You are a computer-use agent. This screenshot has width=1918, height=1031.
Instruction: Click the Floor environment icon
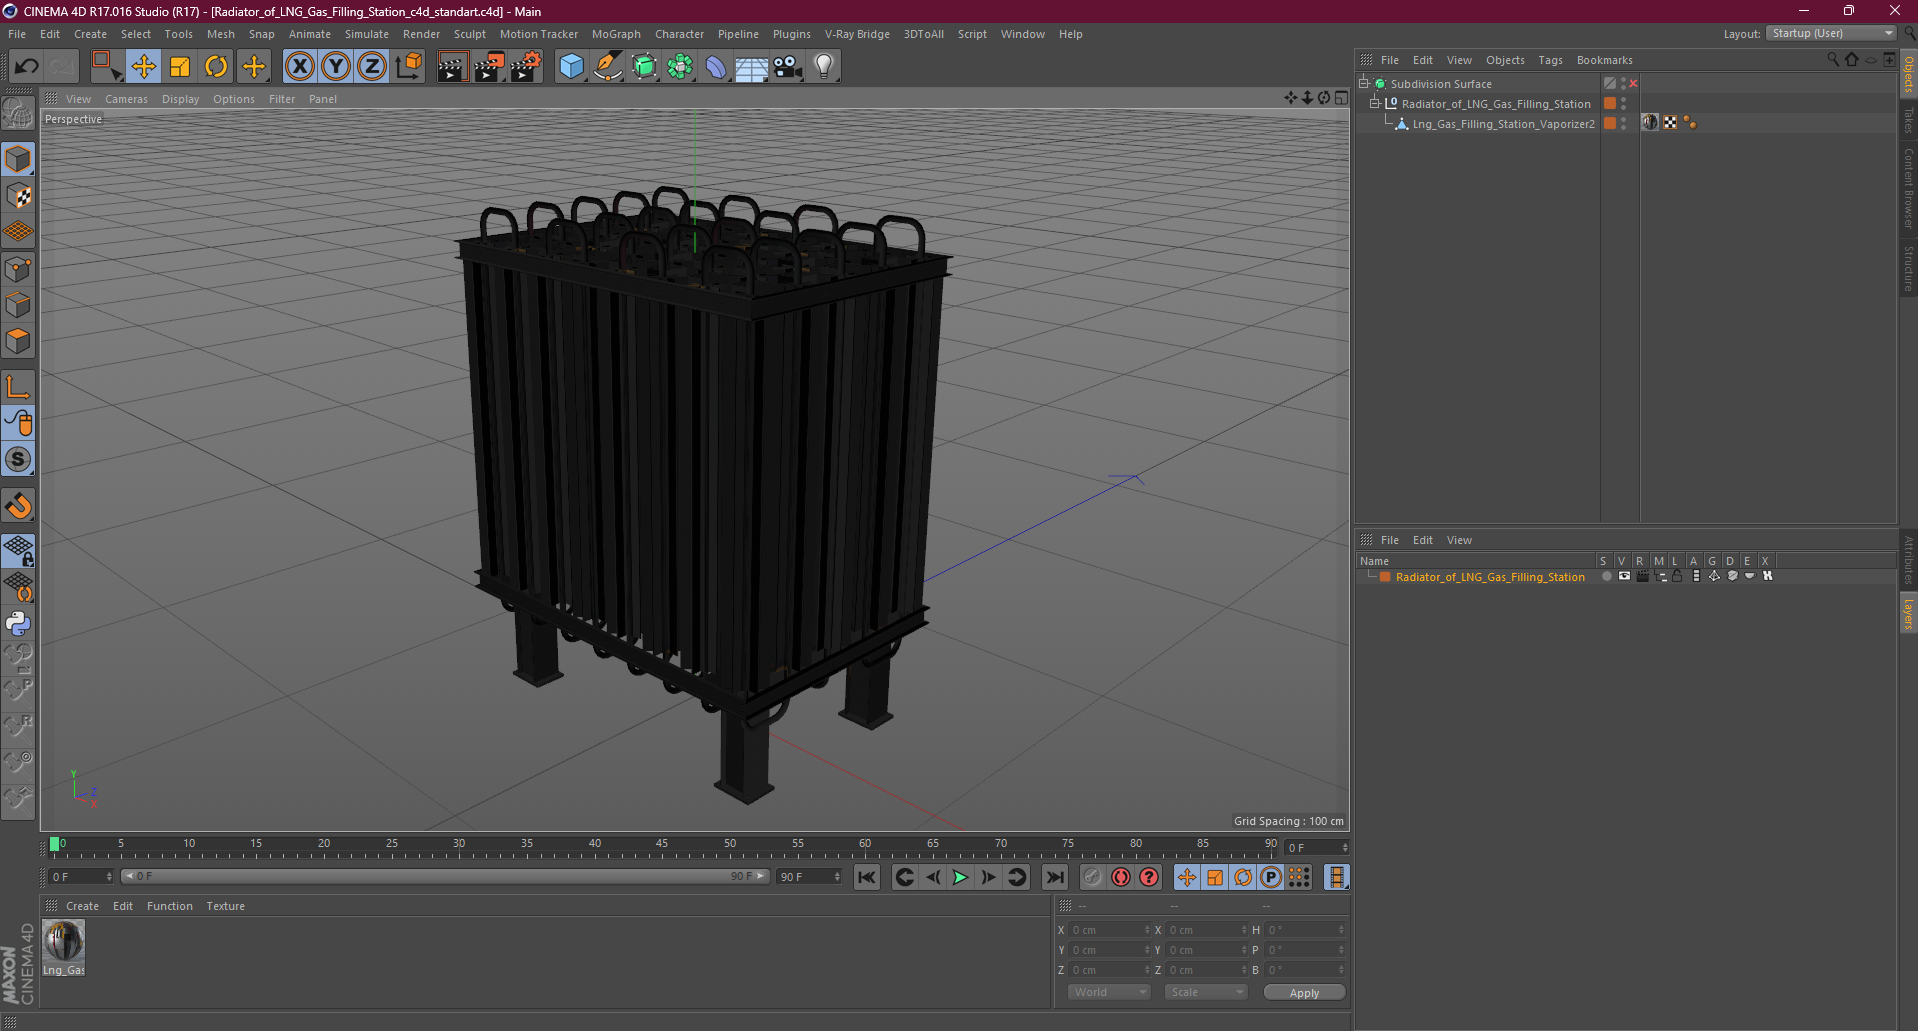751,67
